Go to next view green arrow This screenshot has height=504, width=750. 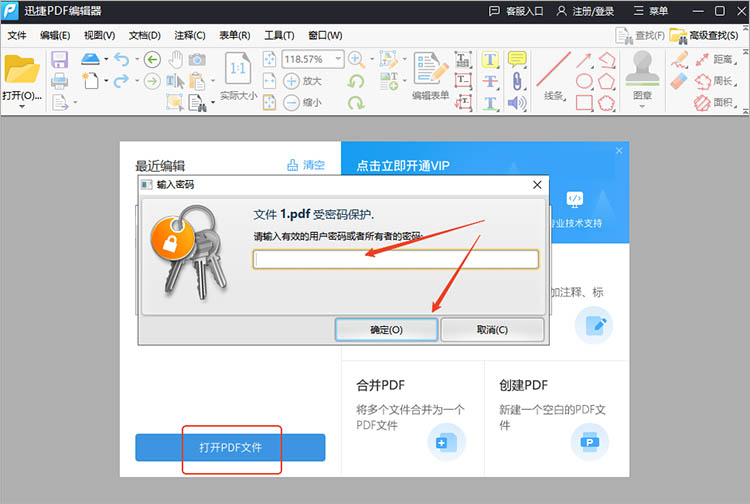point(152,81)
